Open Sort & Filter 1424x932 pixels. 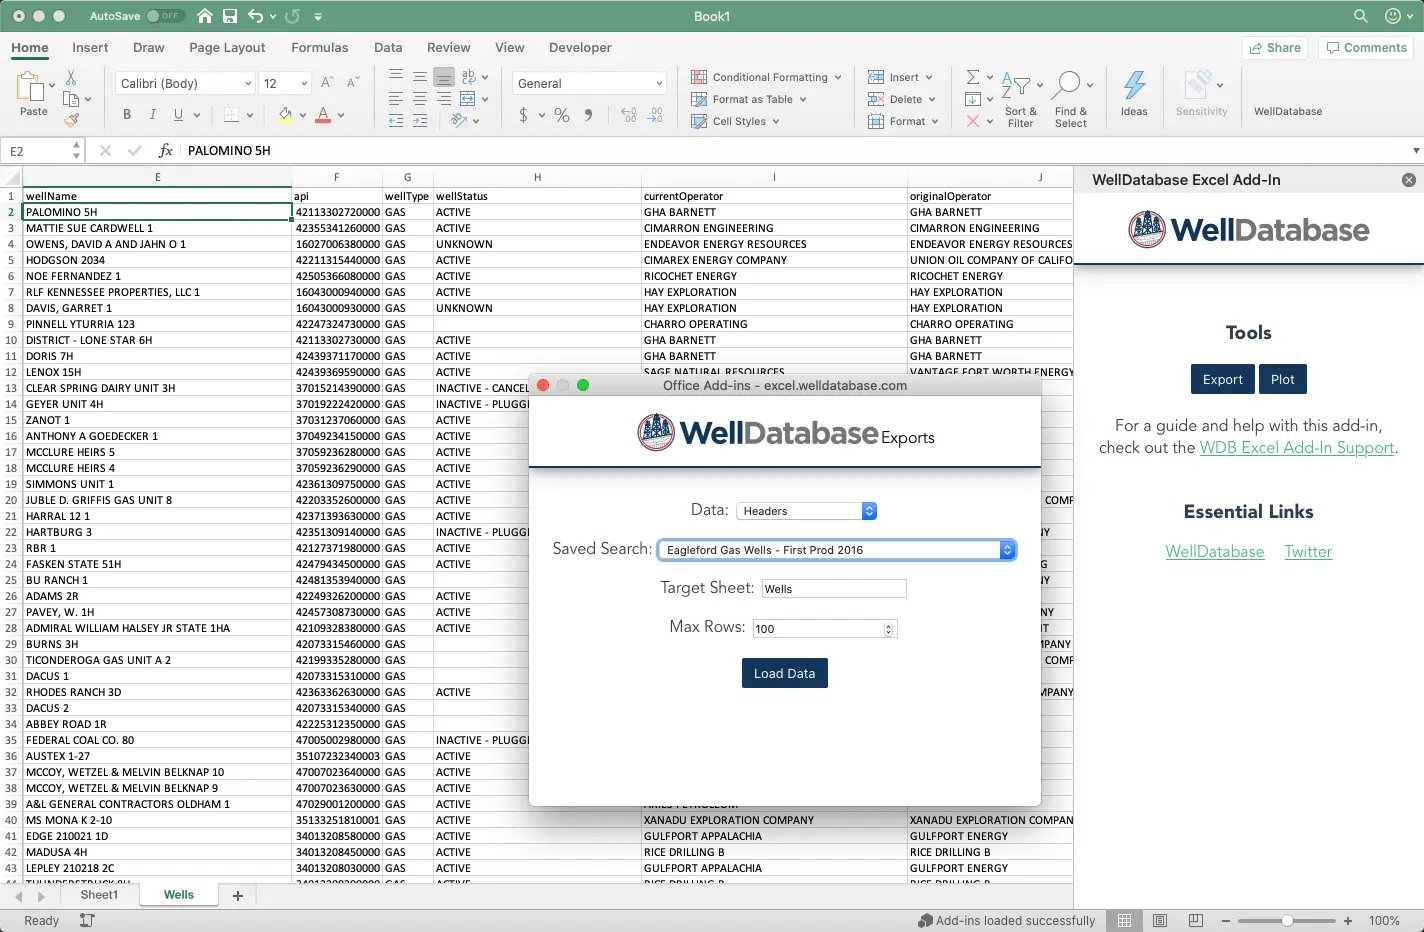click(x=1020, y=100)
